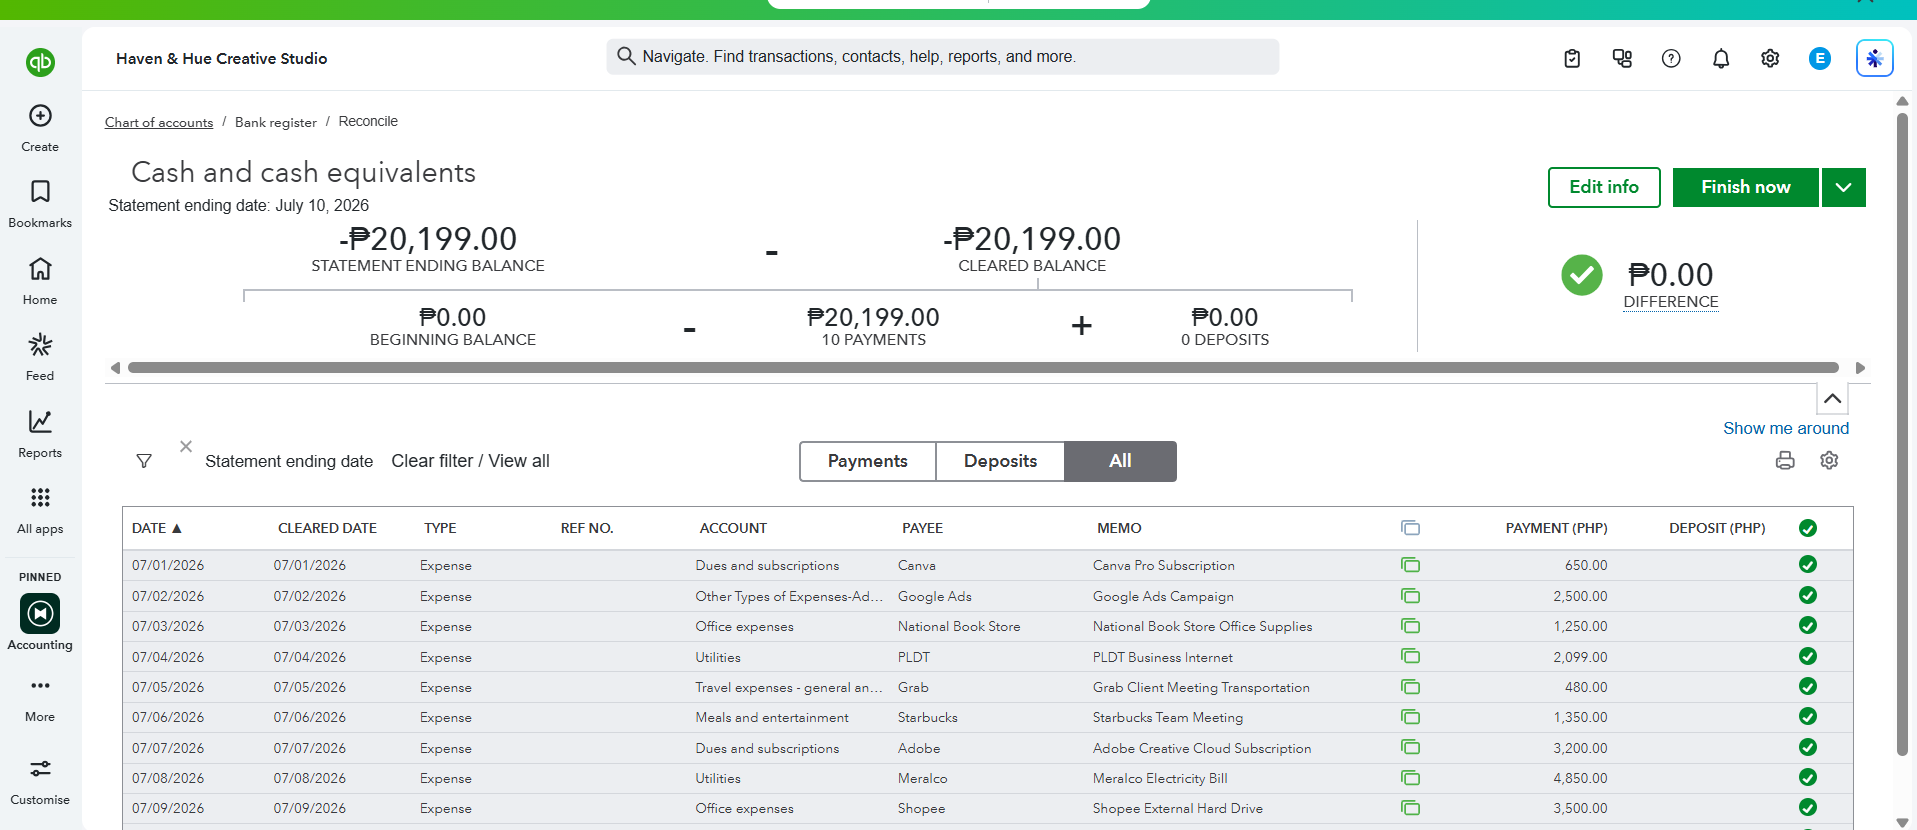
Task: Focus the Navigate search field
Action: 942,57
